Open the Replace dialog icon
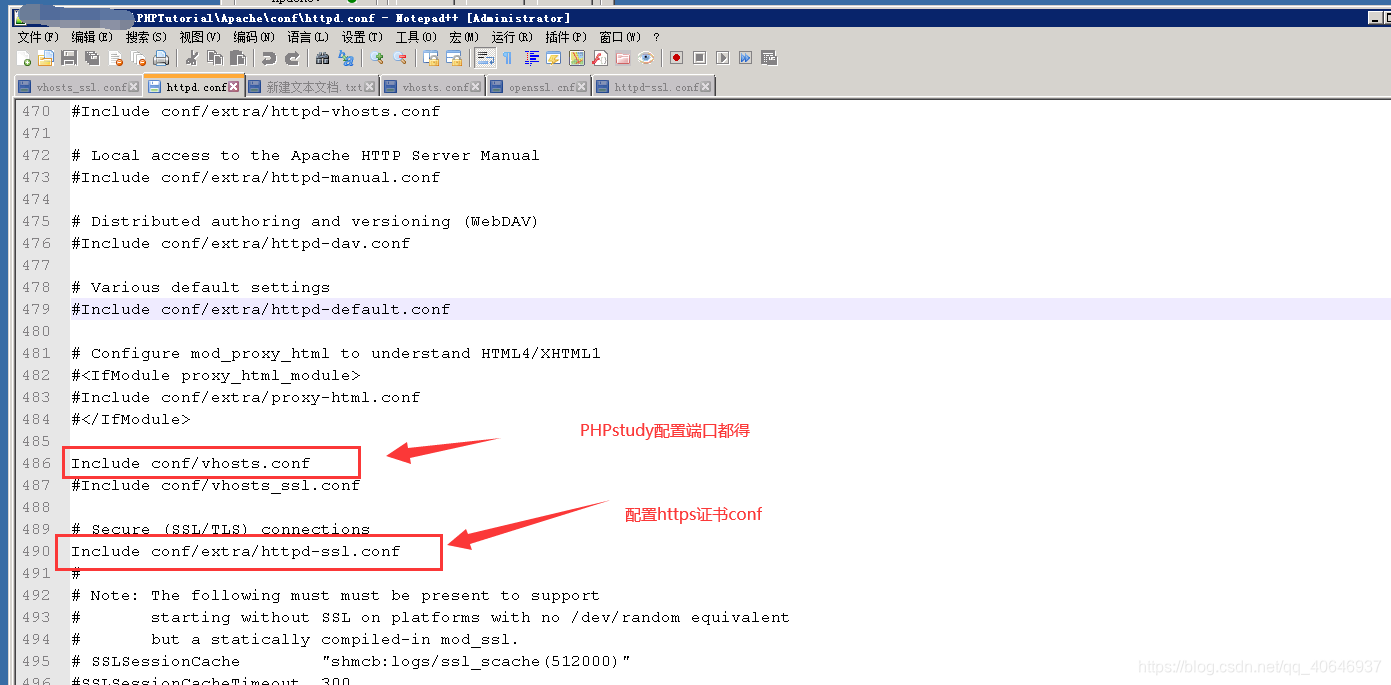The image size is (1391, 685). coord(346,58)
